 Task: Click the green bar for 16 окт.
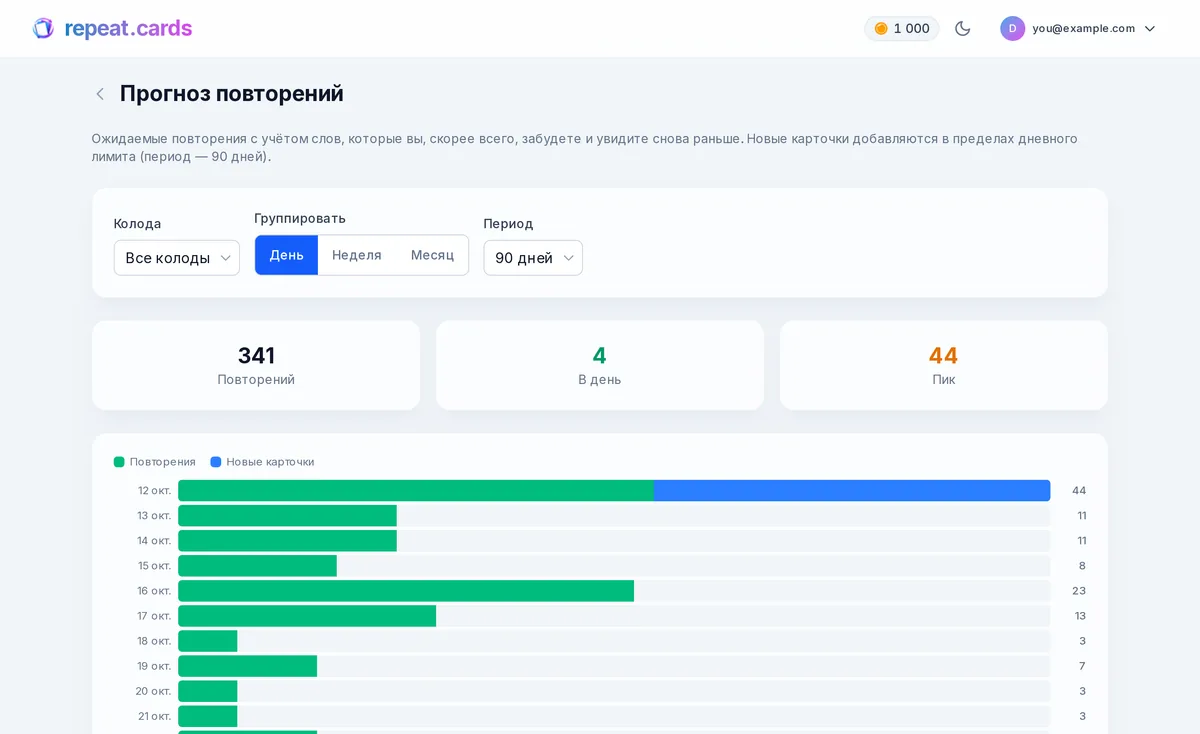pos(406,591)
